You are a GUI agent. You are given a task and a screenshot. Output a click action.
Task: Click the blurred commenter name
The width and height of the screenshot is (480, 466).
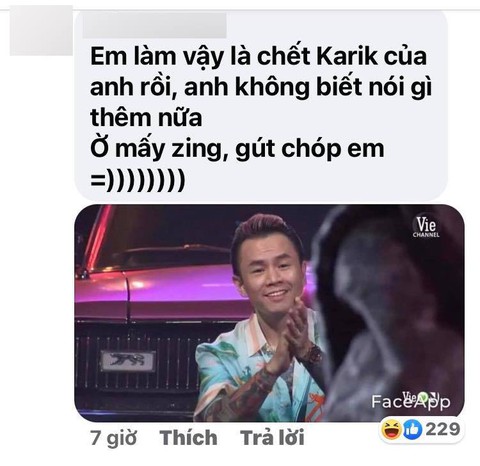point(155,25)
